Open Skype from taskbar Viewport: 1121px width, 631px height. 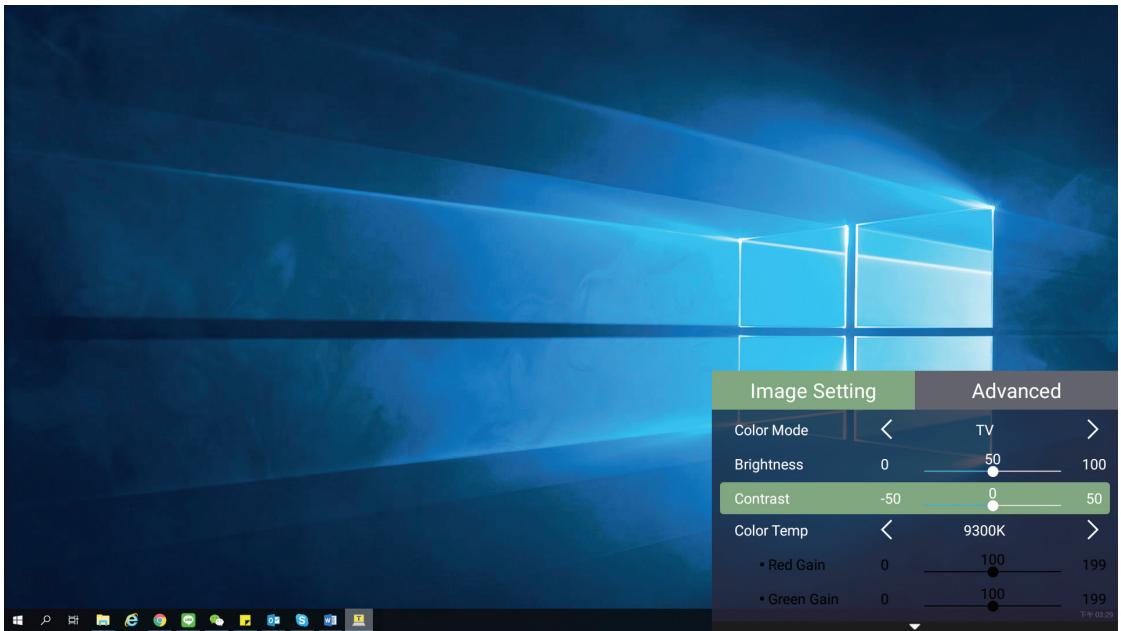tap(302, 620)
